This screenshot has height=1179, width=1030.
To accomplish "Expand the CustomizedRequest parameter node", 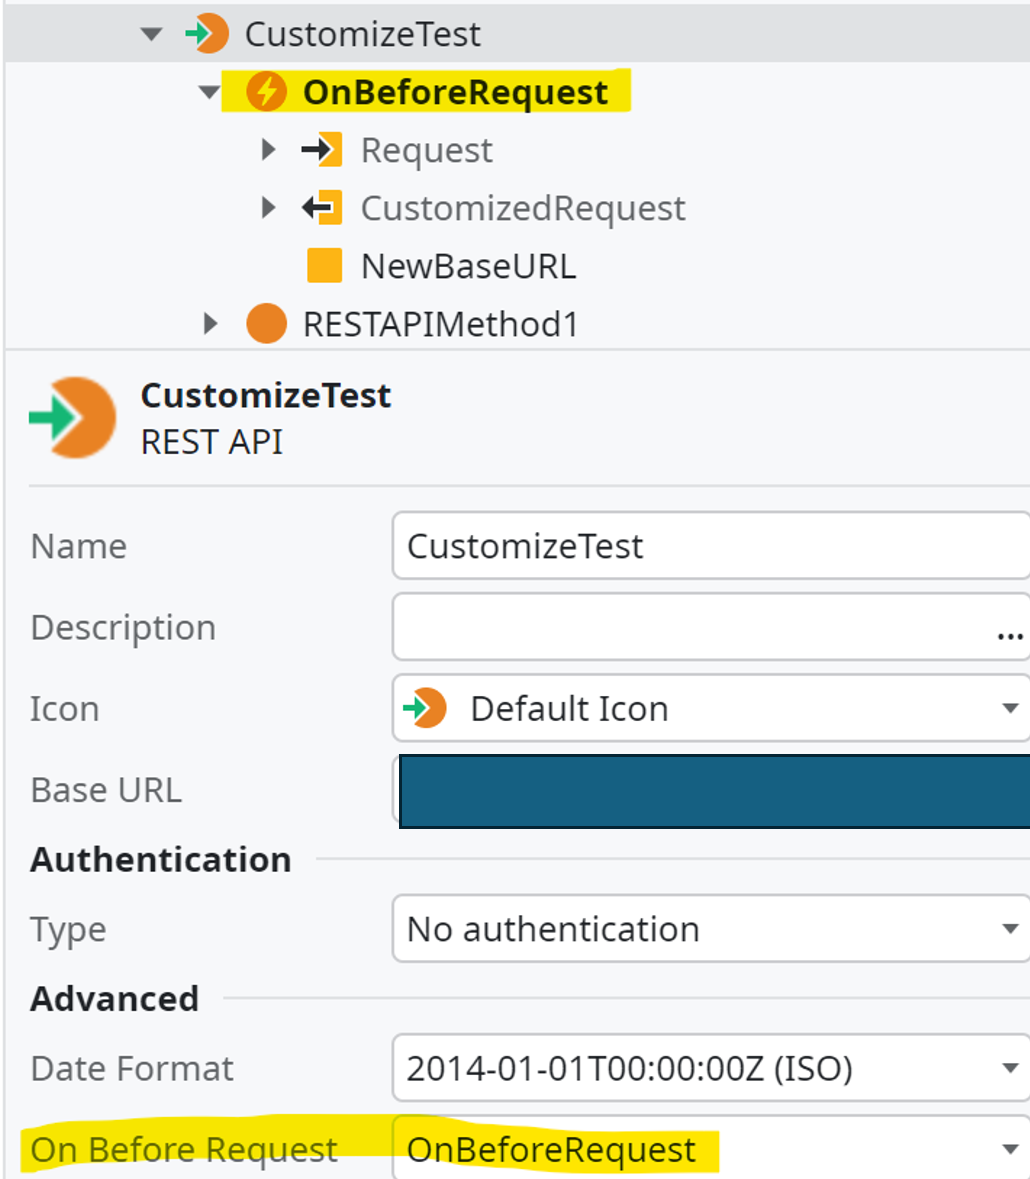I will coord(267,208).
